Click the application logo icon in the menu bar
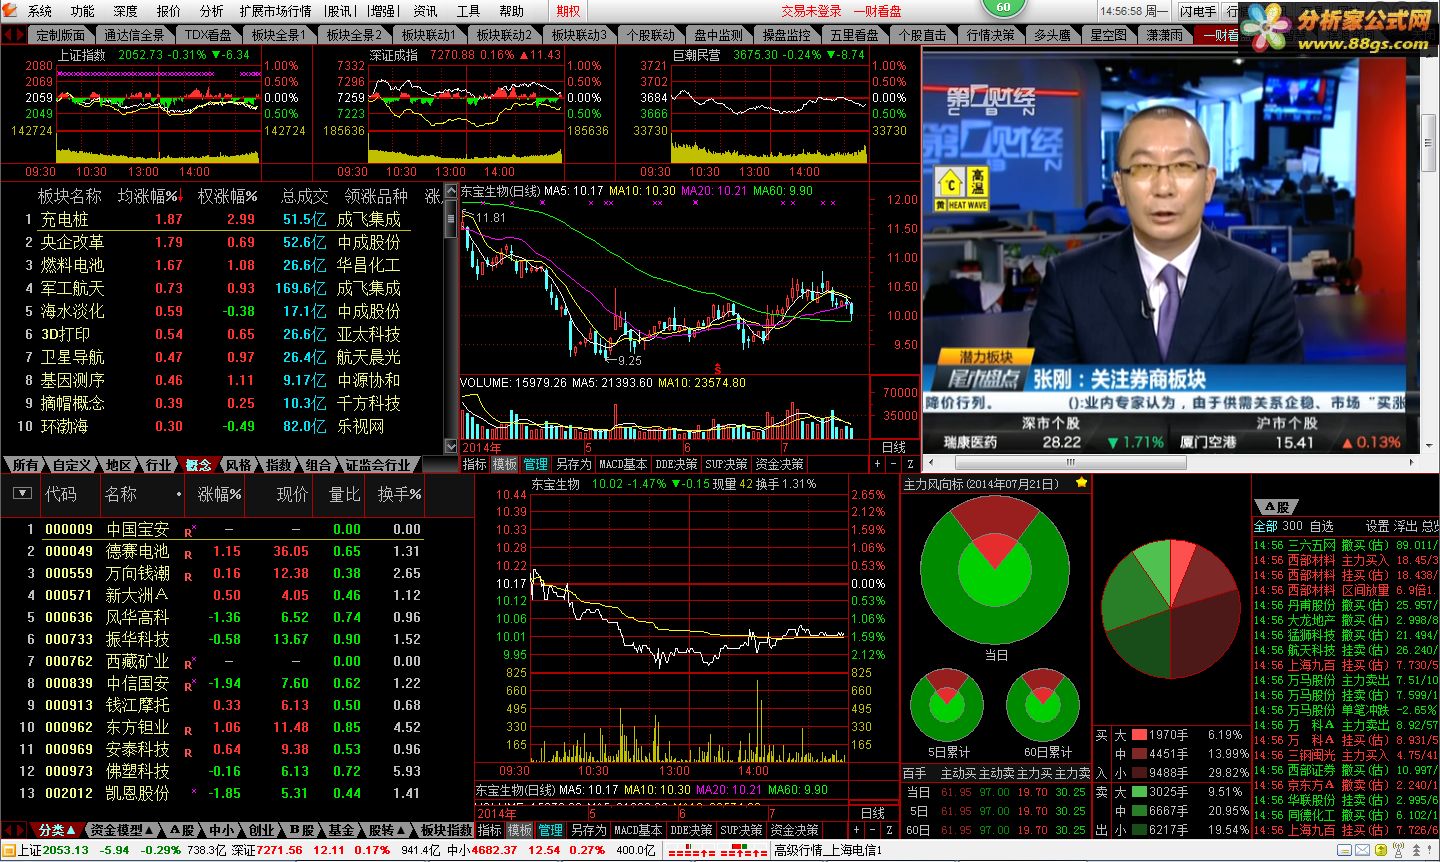Screen dimensions: 1440x862 pos(11,10)
